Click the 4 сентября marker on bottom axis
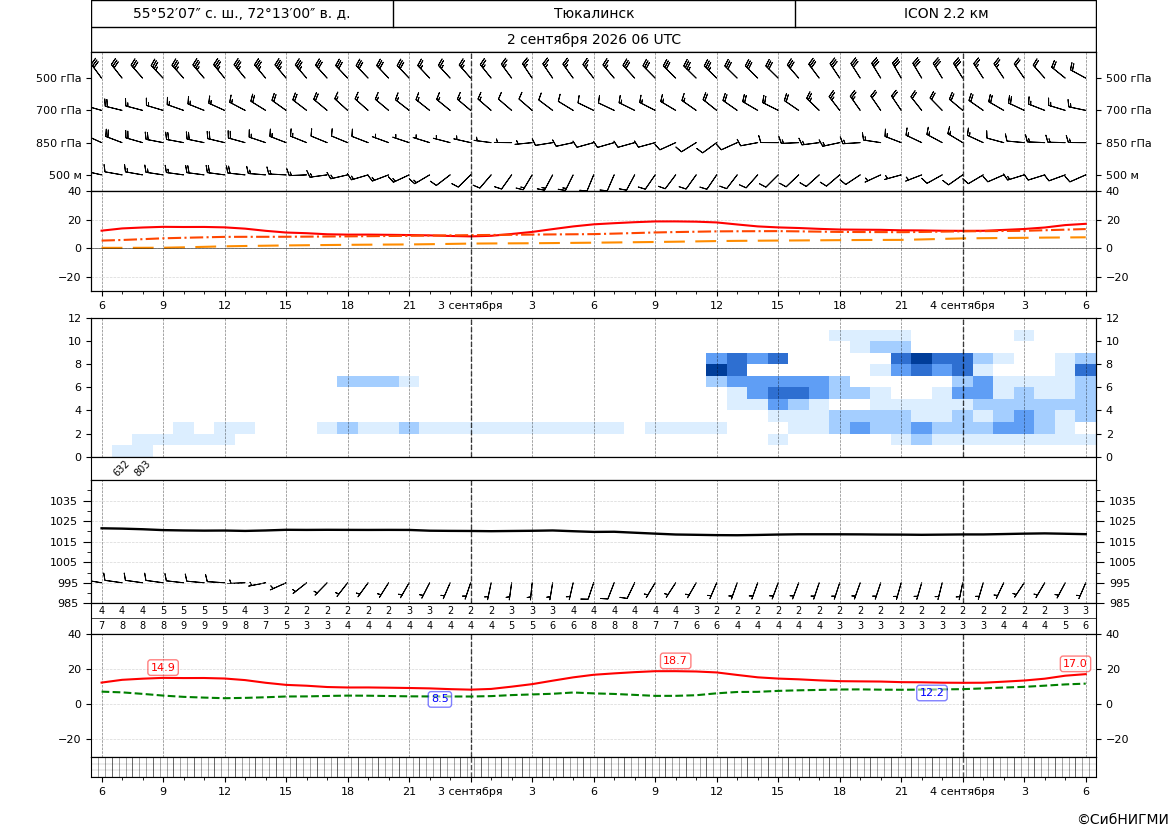1169x827 pixels. coord(962,791)
